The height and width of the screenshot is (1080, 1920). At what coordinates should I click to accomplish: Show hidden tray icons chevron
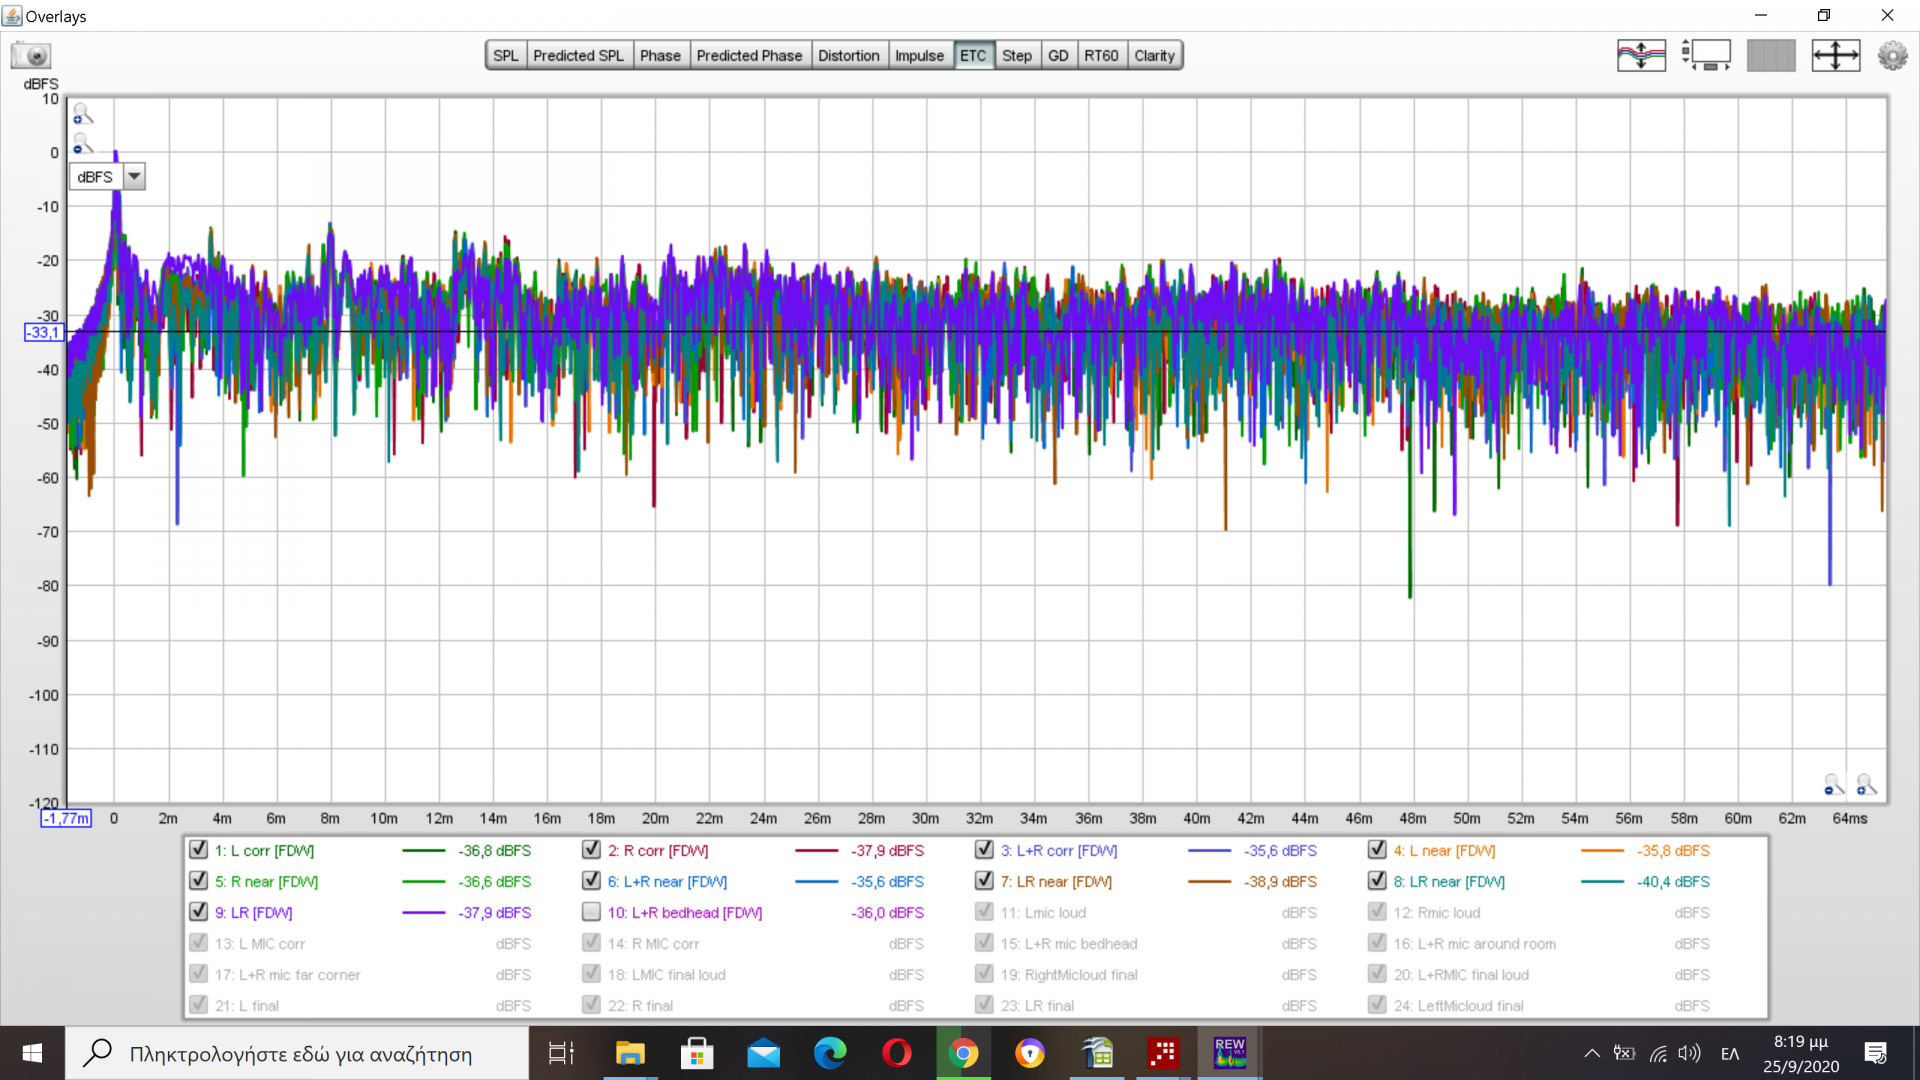pyautogui.click(x=1592, y=1053)
